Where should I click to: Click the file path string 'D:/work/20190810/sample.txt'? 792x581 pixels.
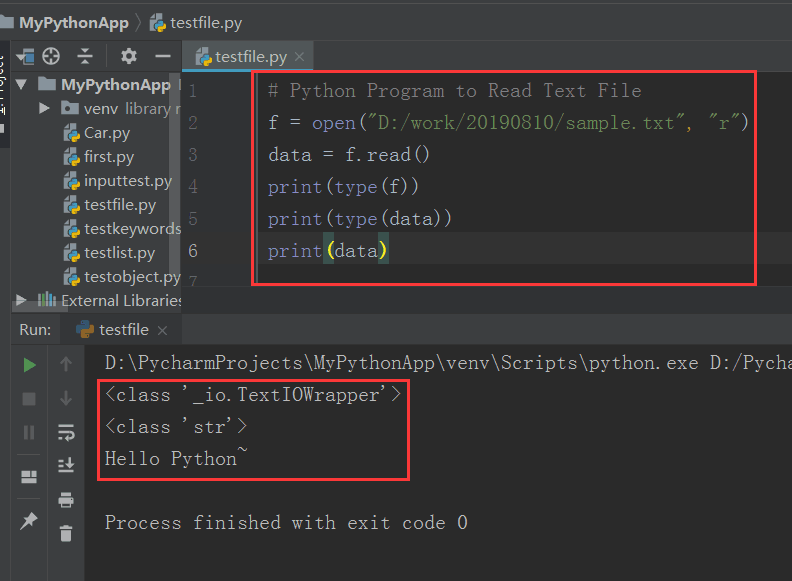(x=525, y=123)
